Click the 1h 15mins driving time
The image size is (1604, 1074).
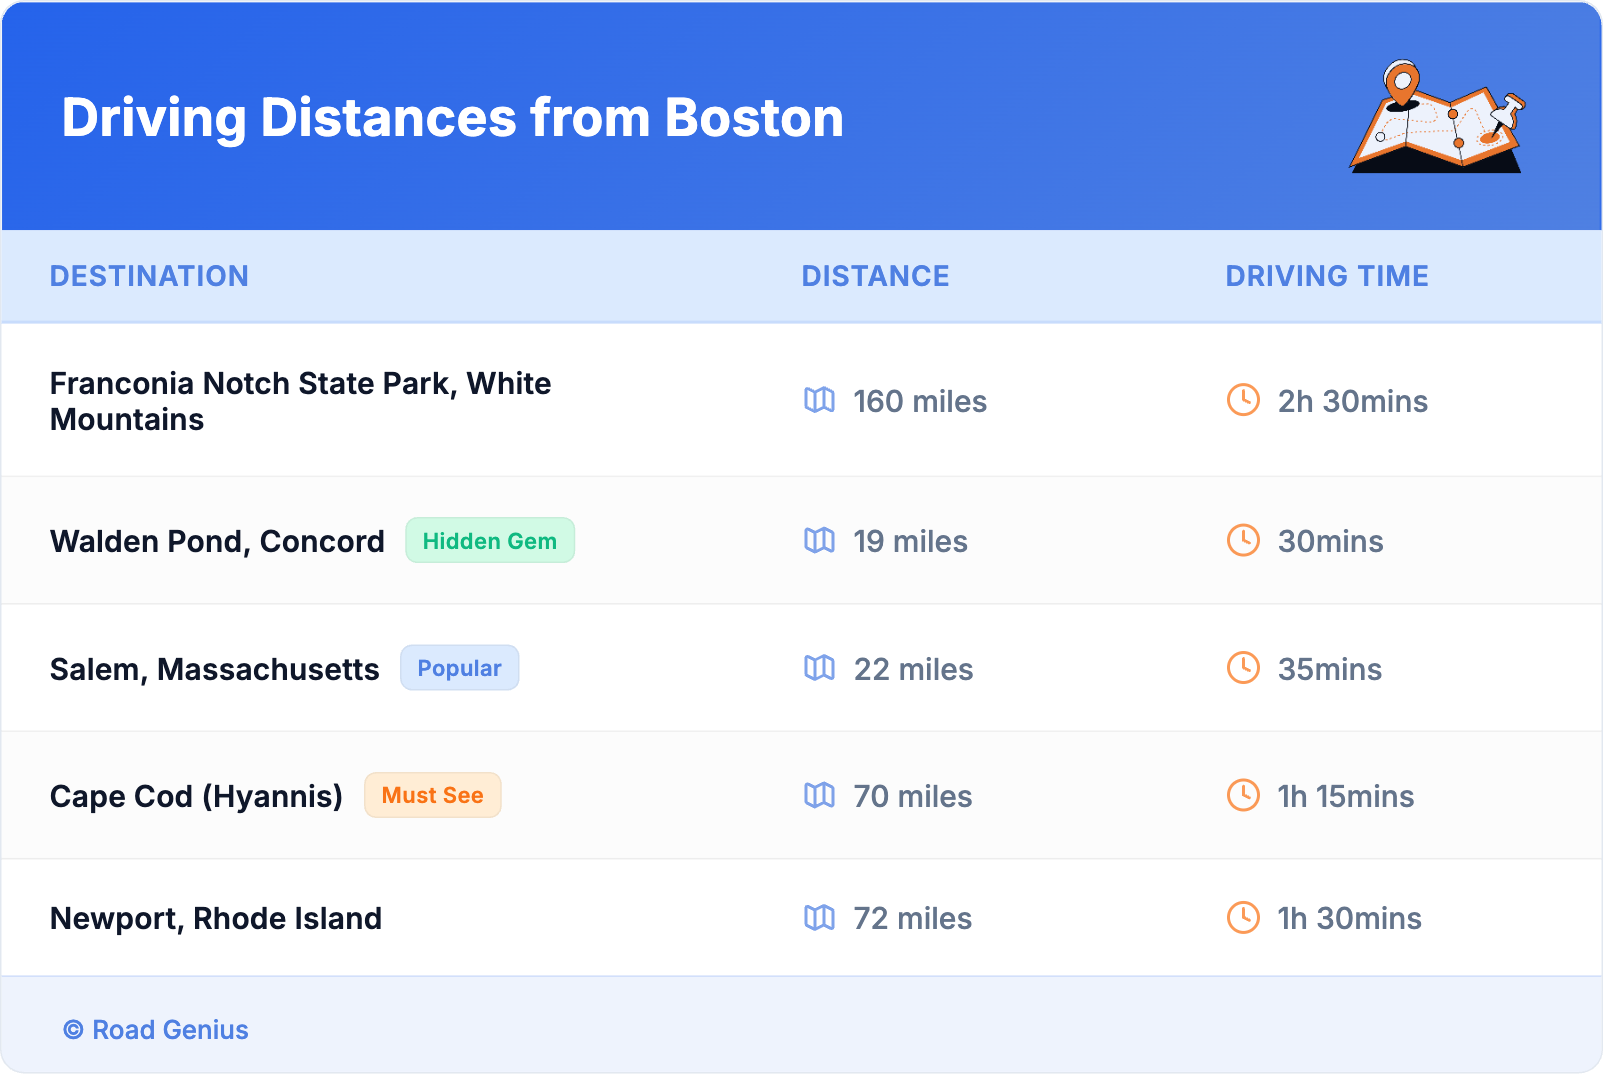(1345, 796)
